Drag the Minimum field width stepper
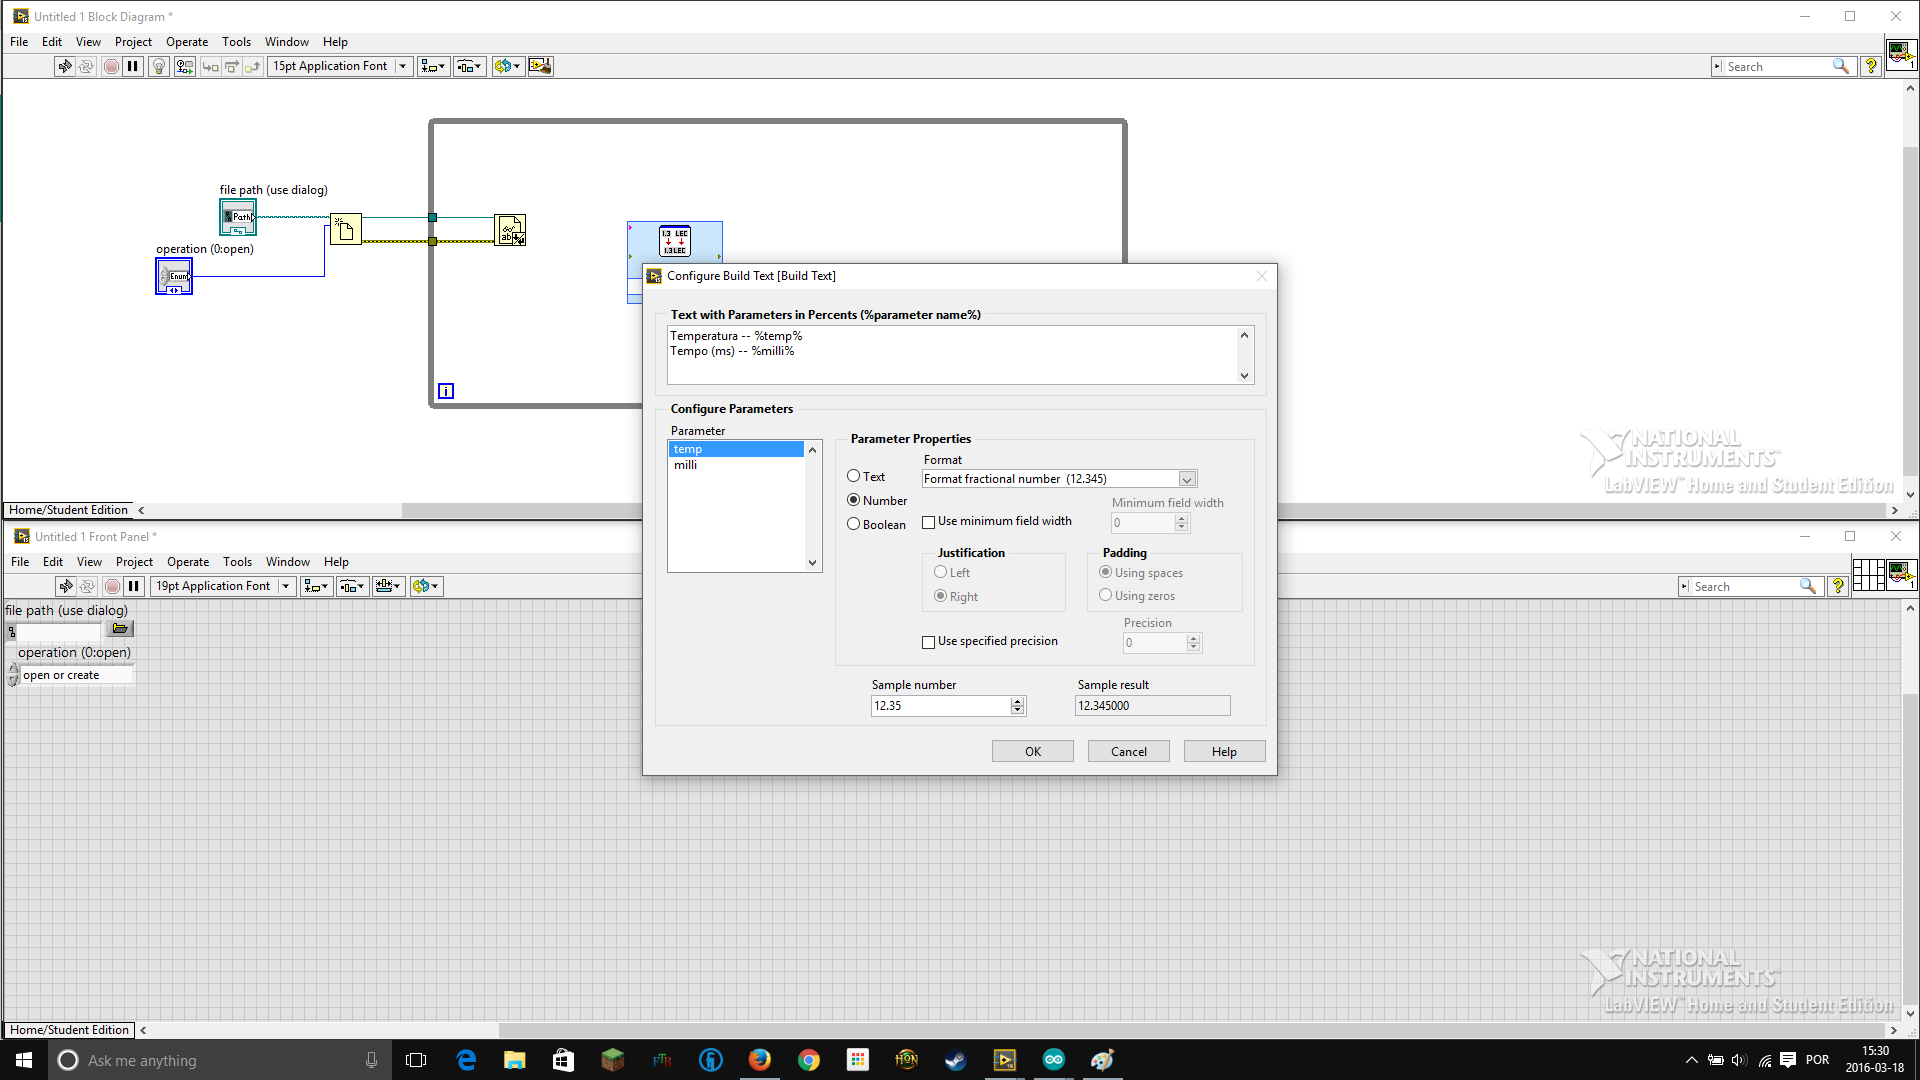 tap(1182, 520)
